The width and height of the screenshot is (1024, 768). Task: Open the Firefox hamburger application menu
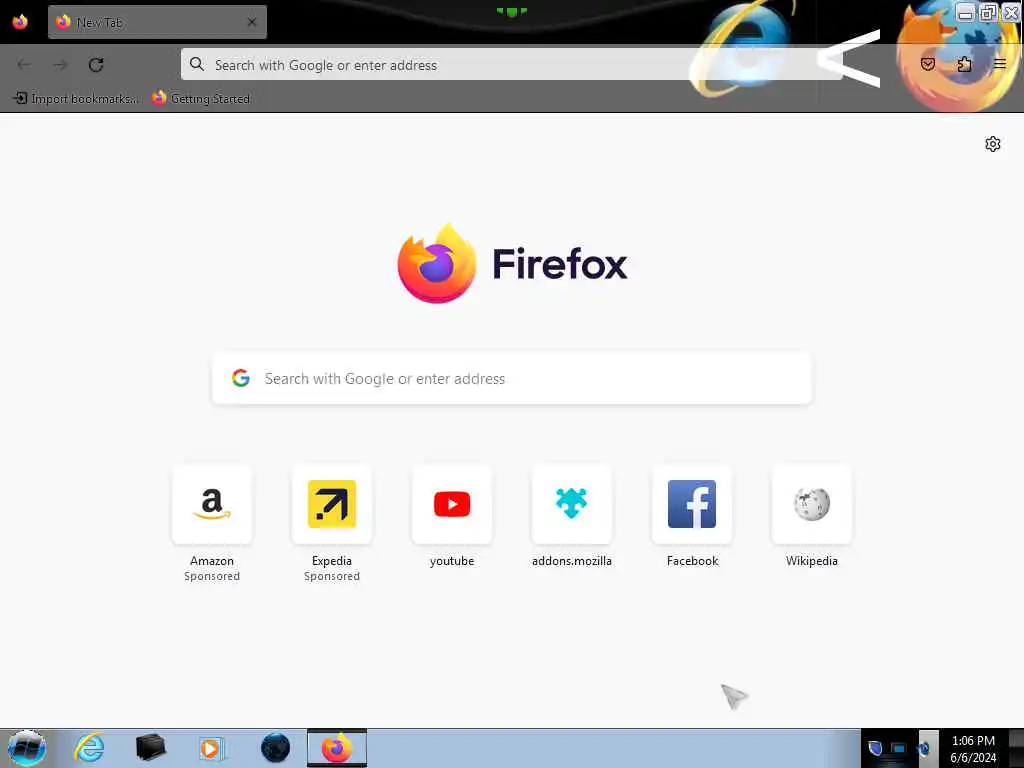pos(1000,64)
